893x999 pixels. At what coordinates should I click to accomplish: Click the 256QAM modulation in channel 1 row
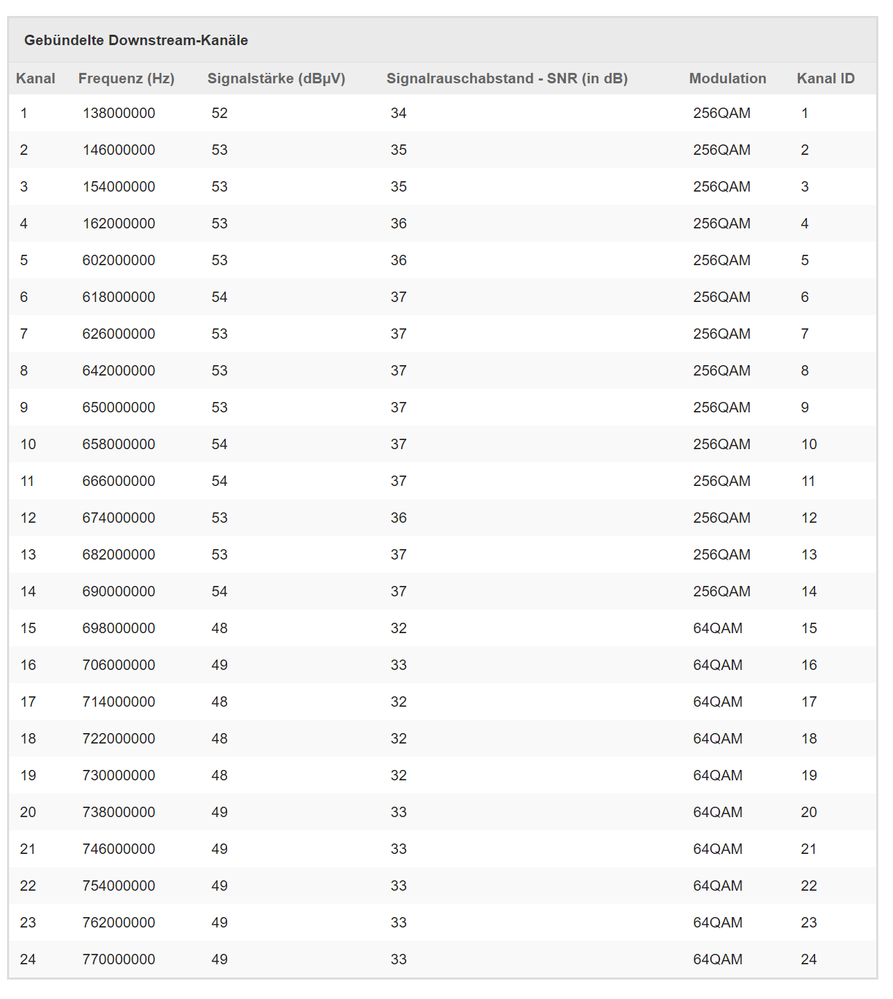coord(721,114)
